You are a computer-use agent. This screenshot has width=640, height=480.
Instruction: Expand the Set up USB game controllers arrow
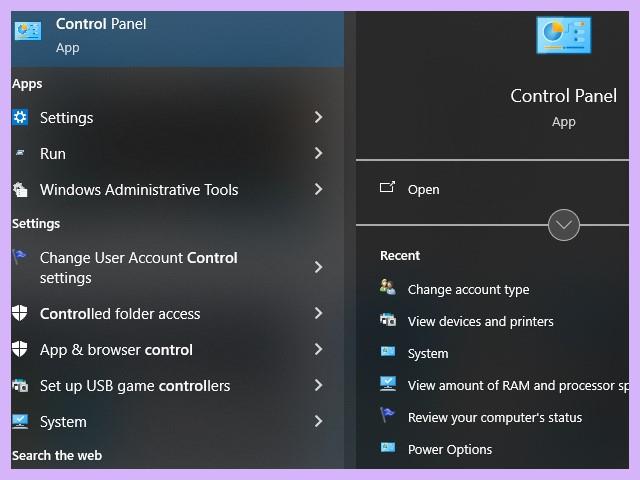318,385
